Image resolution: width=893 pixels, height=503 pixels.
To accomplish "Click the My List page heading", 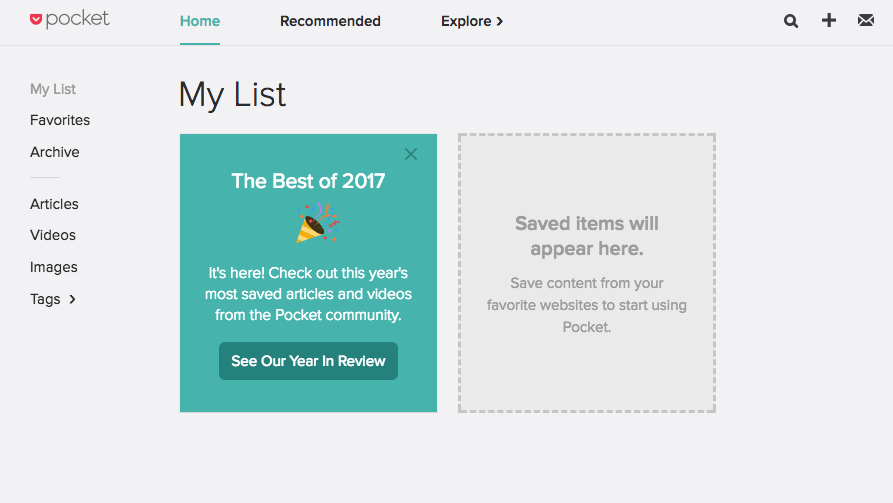I will 232,95.
